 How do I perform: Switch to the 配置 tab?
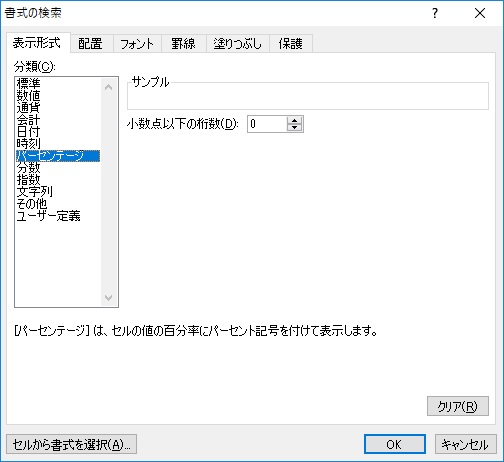(90, 44)
